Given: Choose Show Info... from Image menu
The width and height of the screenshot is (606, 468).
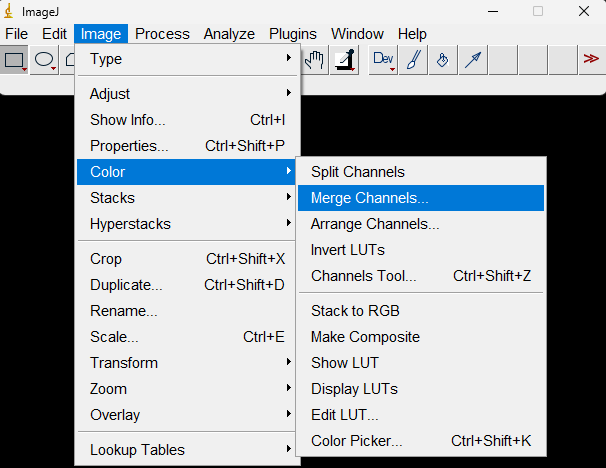Looking at the screenshot, I should click(x=187, y=120).
